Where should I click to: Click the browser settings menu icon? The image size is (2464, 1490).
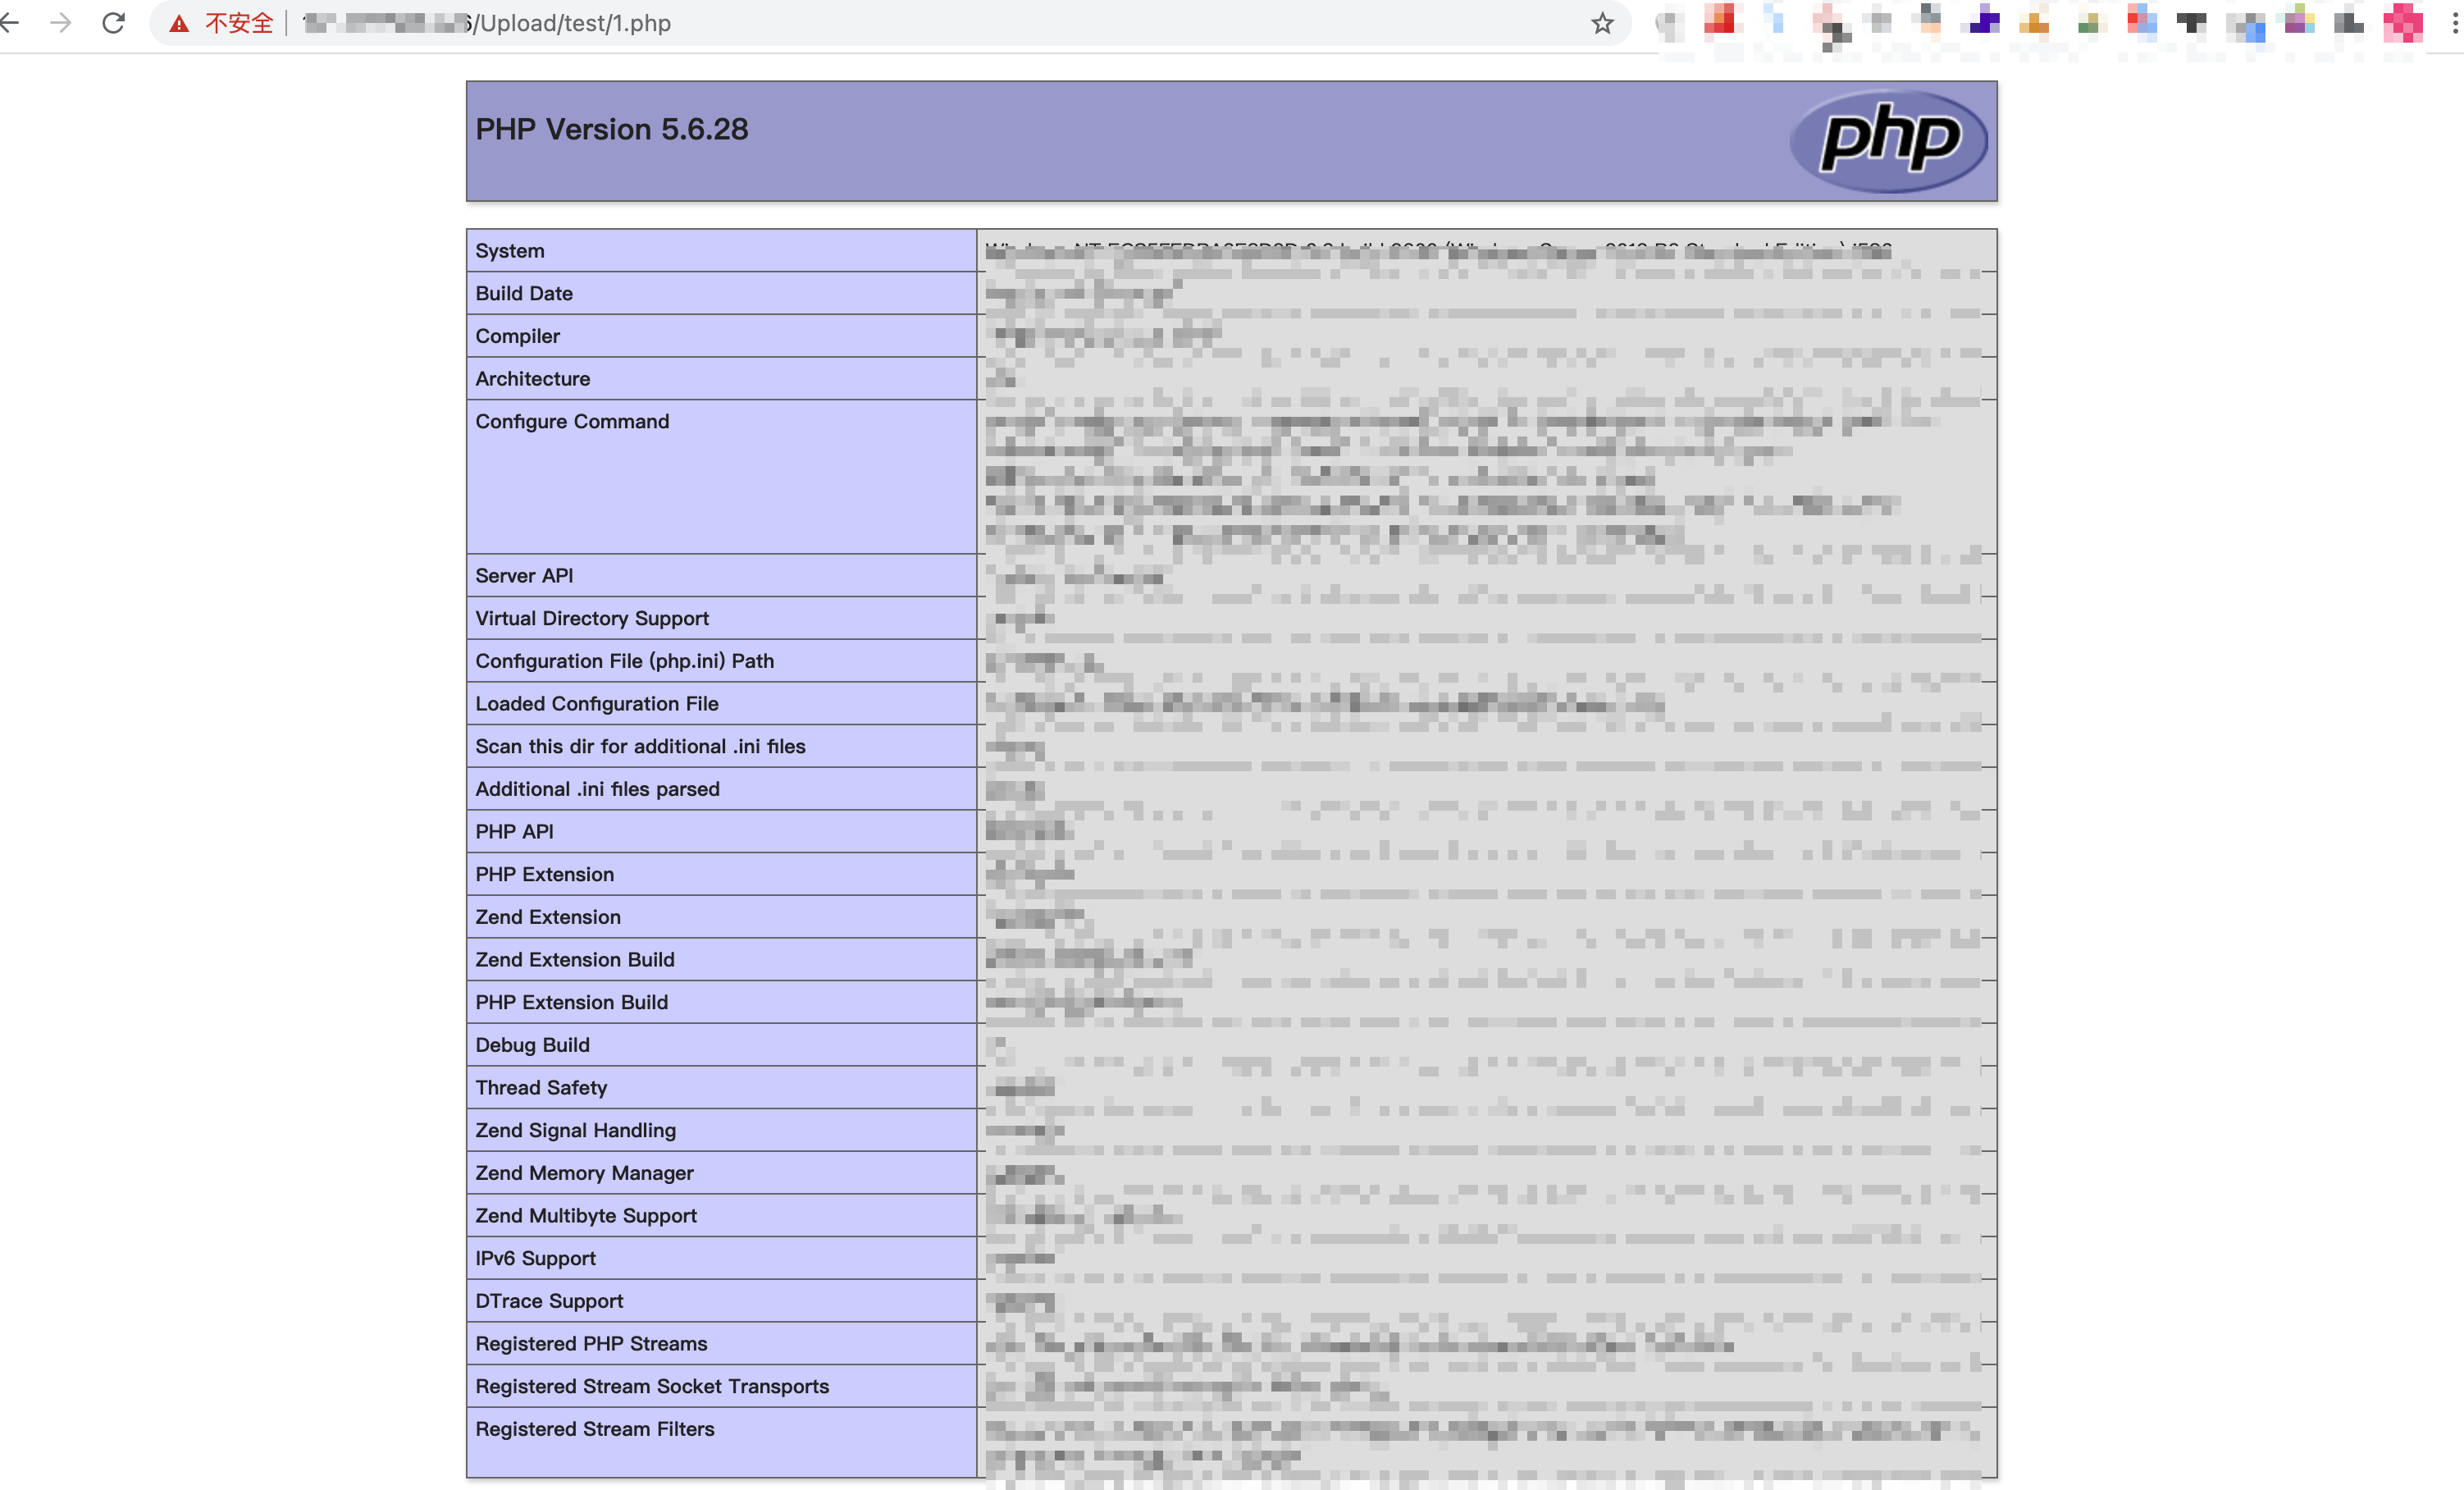[2455, 23]
